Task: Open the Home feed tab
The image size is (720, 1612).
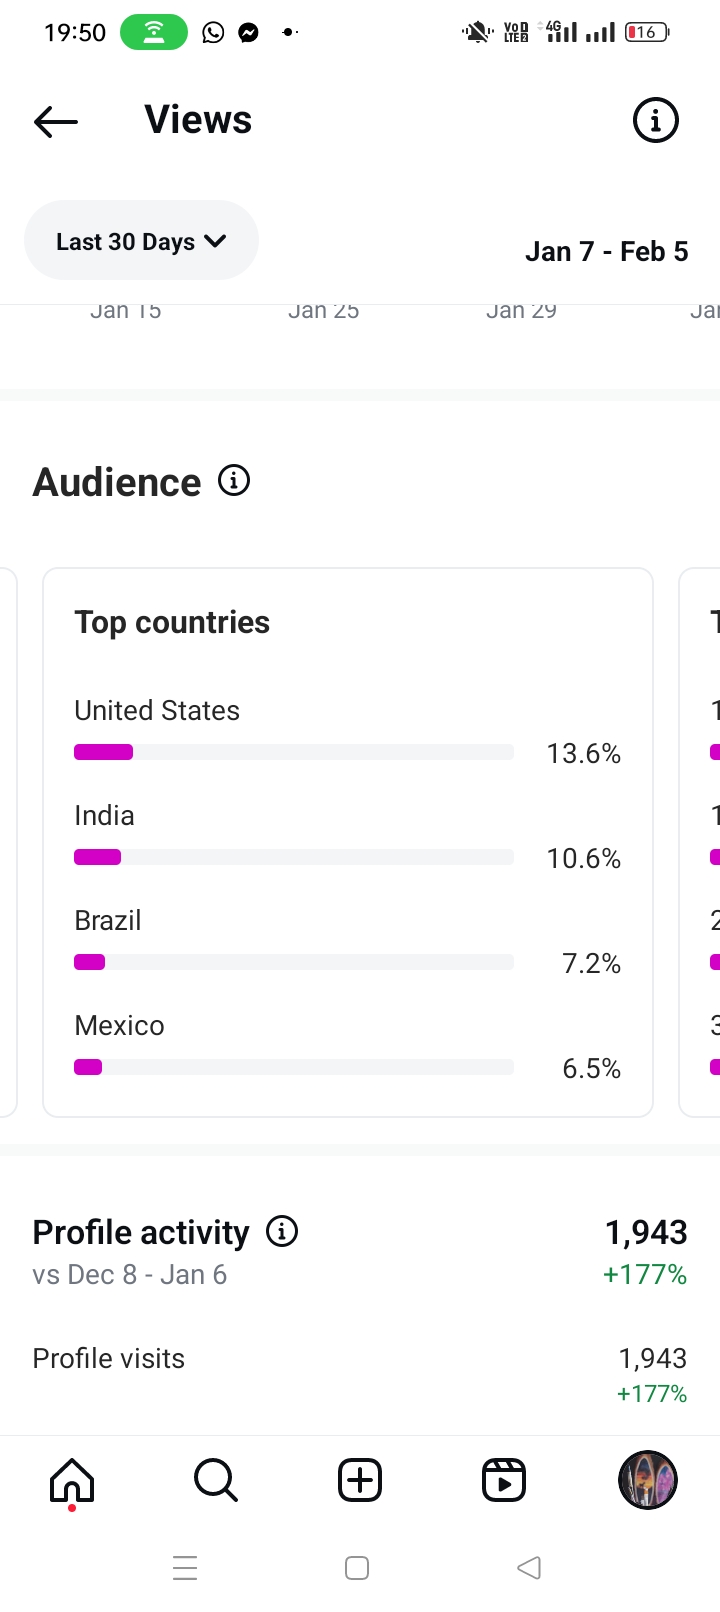Action: point(72,1480)
